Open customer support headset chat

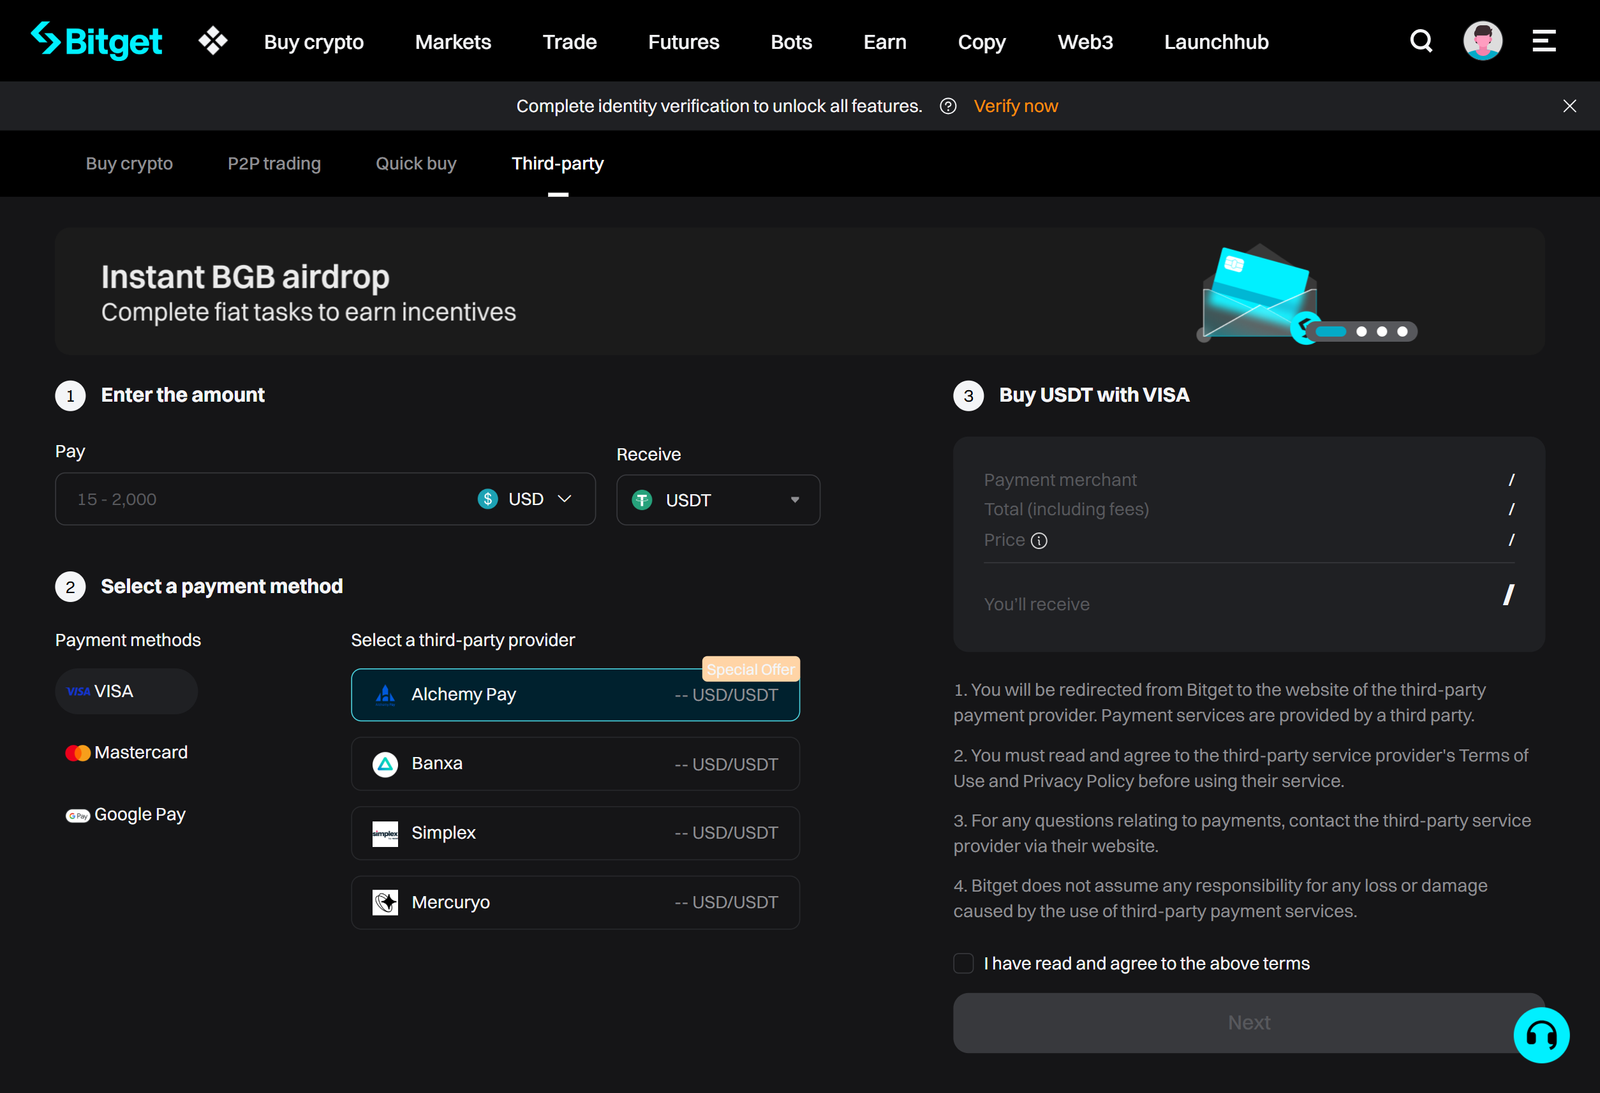click(x=1541, y=1035)
